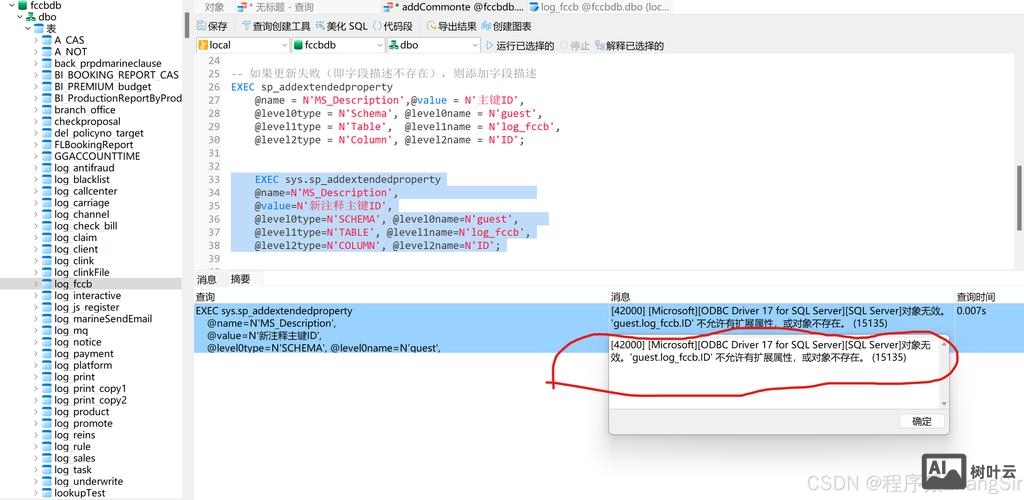Collapse the fccbdb database node
This screenshot has height=500, width=1024.
12,5
